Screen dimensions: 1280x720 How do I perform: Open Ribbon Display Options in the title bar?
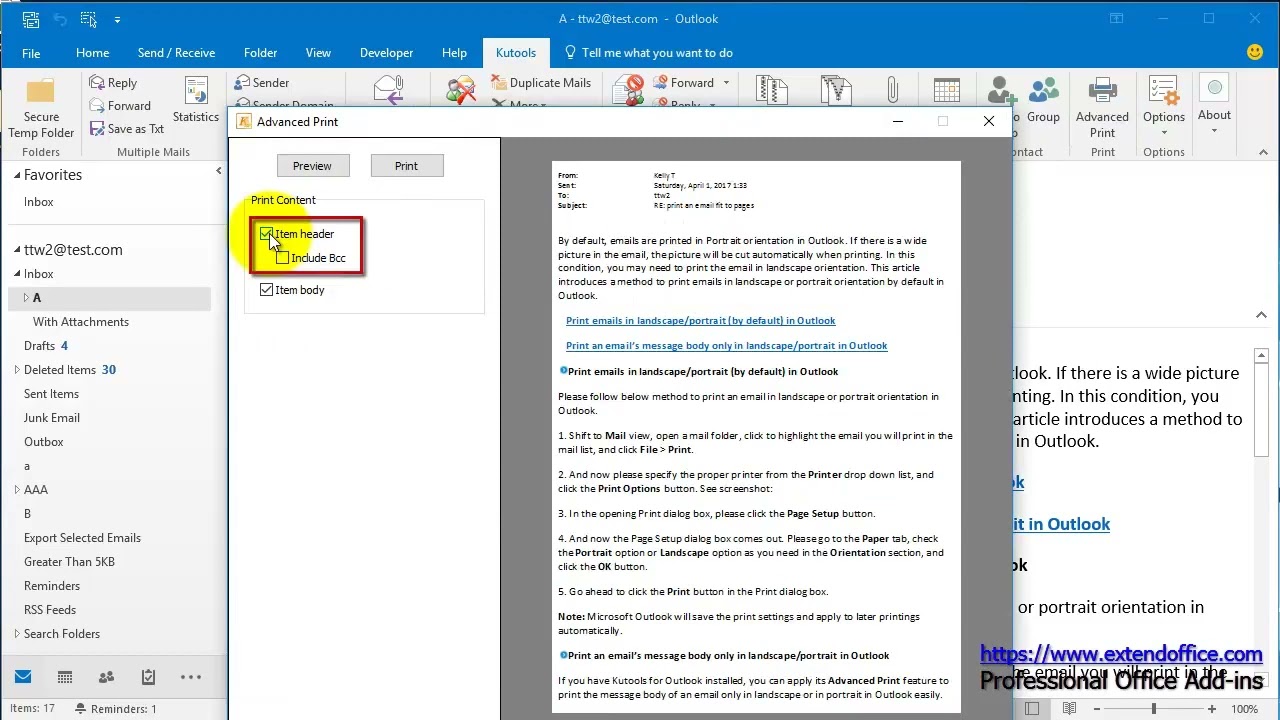1116,19
